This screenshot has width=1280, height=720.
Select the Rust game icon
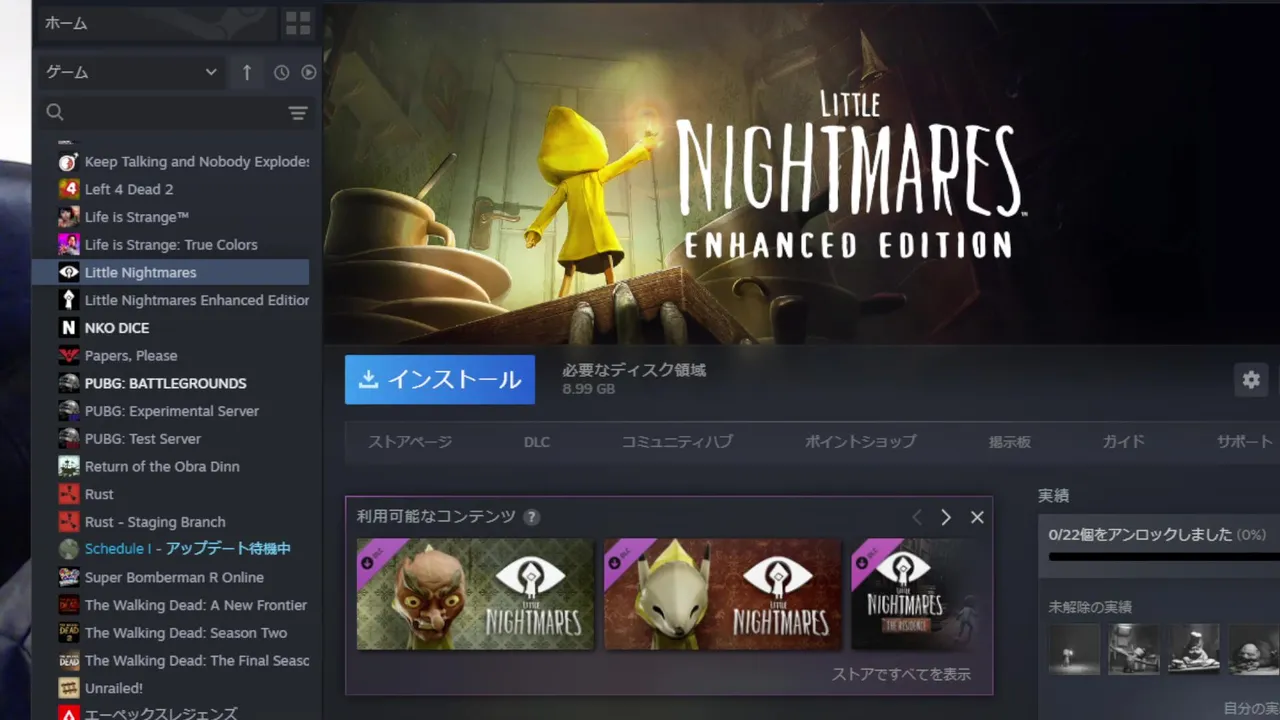[x=68, y=494]
